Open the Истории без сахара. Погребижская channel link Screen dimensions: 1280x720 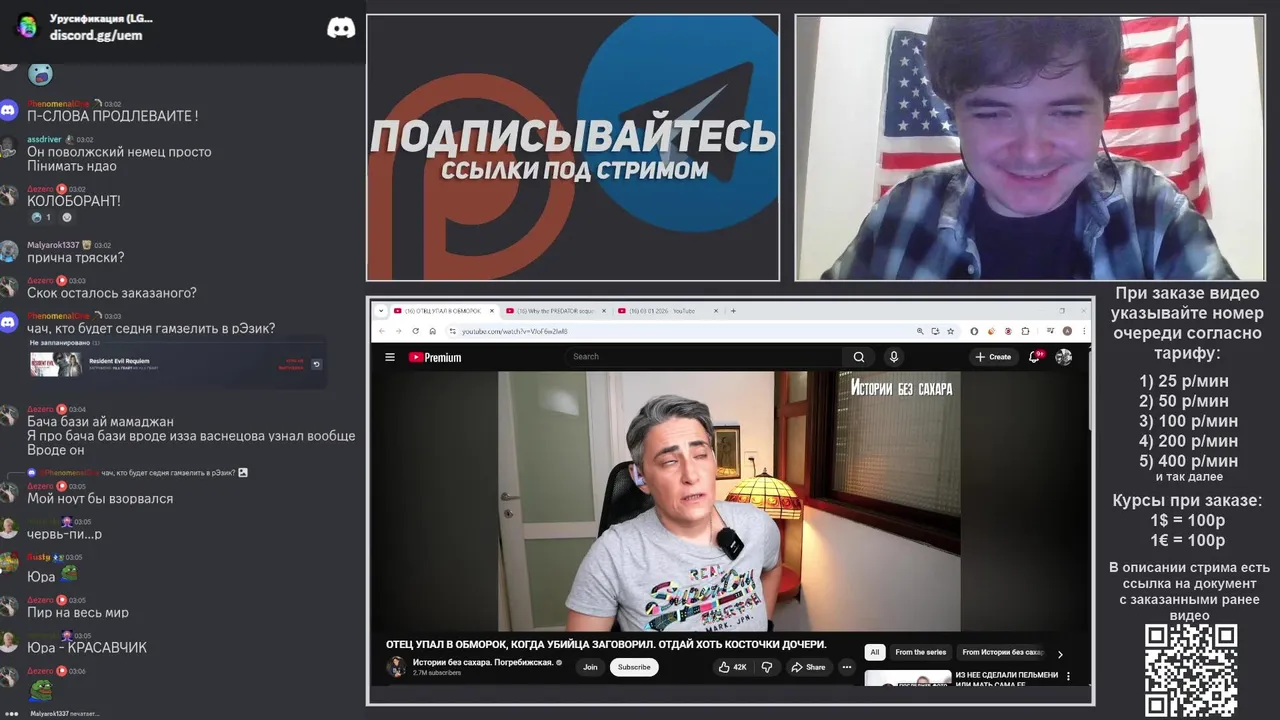click(483, 662)
